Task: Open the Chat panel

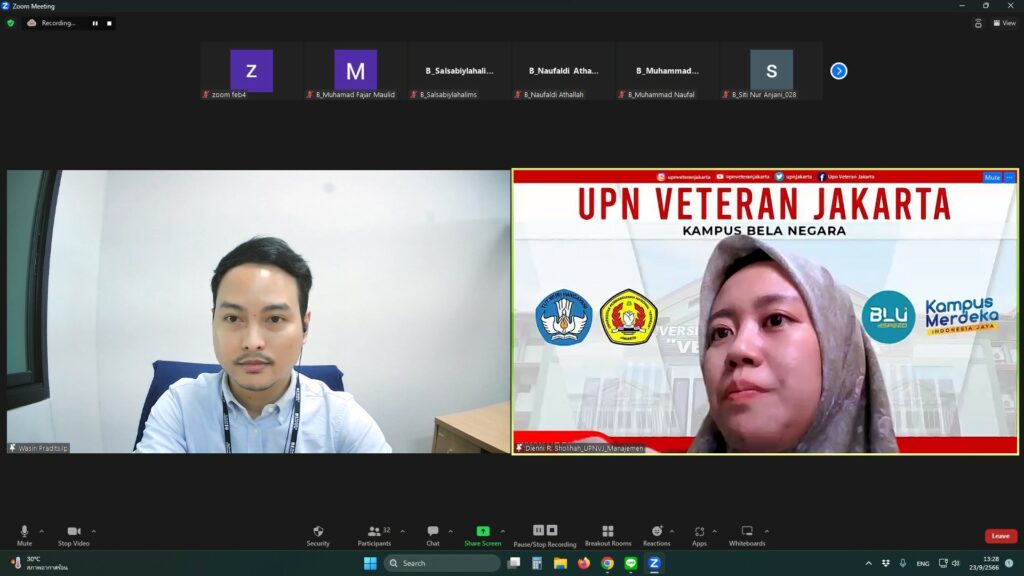Action: click(x=433, y=536)
